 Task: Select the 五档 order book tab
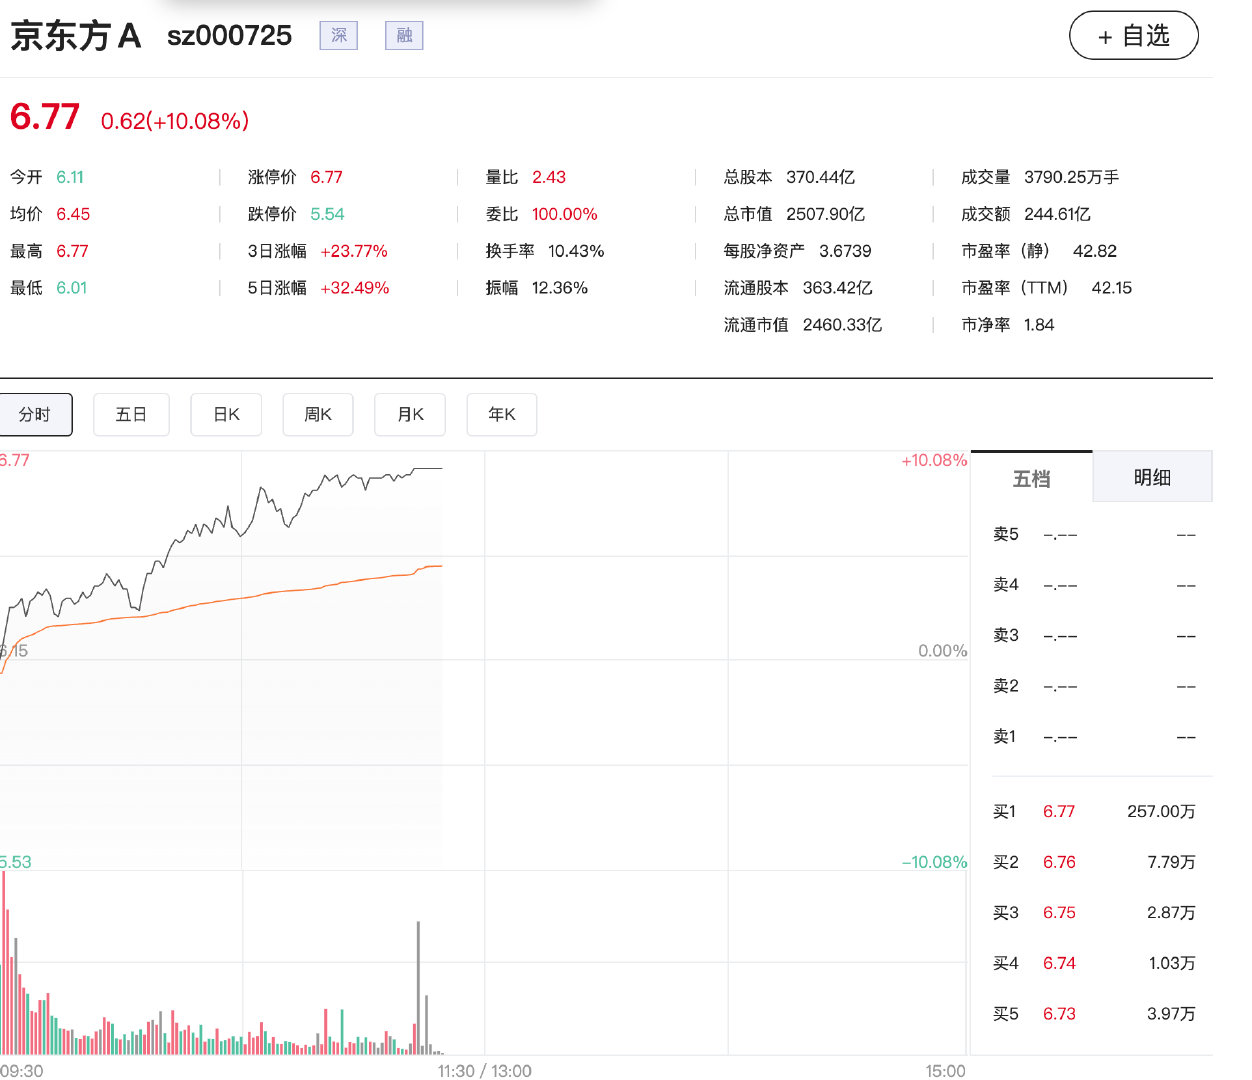pos(1031,477)
